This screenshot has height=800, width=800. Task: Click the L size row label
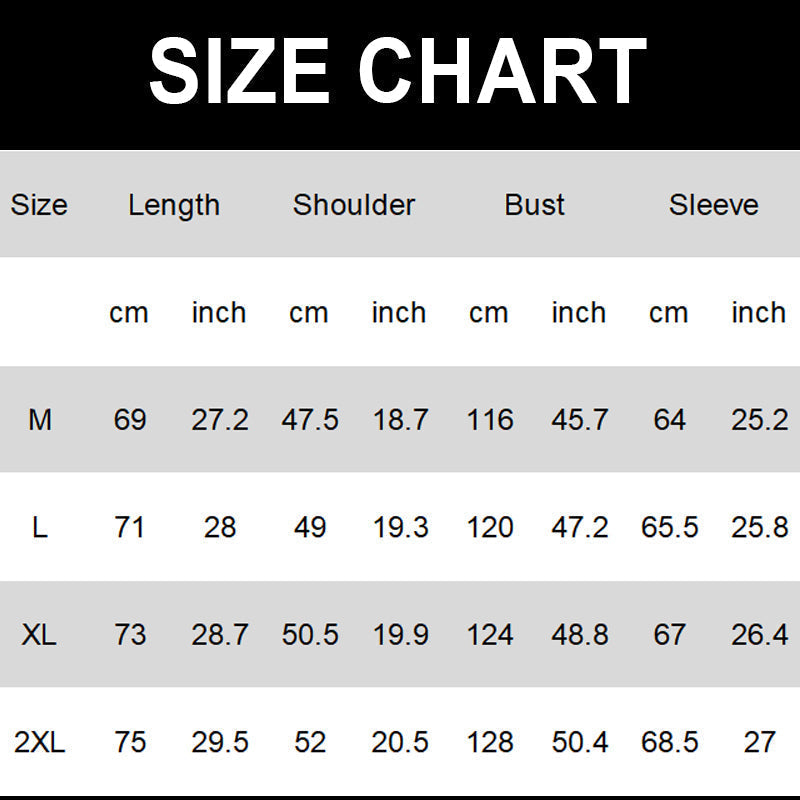[x=40, y=527]
